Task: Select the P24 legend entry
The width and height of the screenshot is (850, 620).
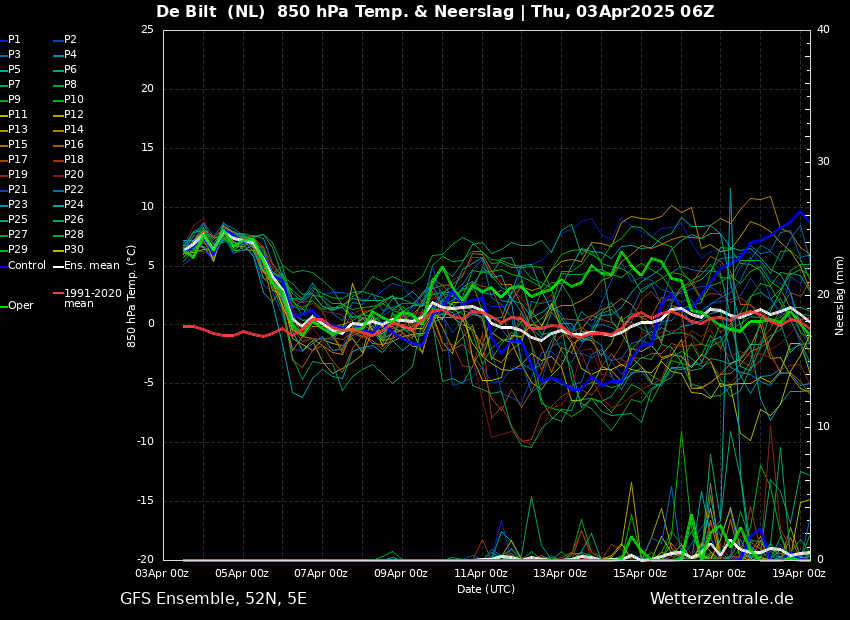Action: (x=74, y=205)
